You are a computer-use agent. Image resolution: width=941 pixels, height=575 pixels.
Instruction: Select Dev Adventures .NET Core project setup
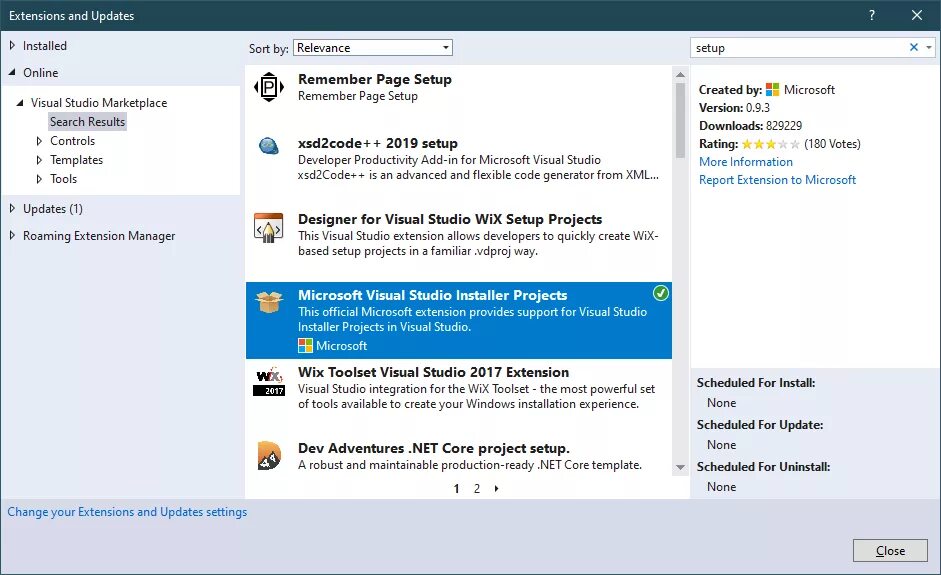[433, 448]
